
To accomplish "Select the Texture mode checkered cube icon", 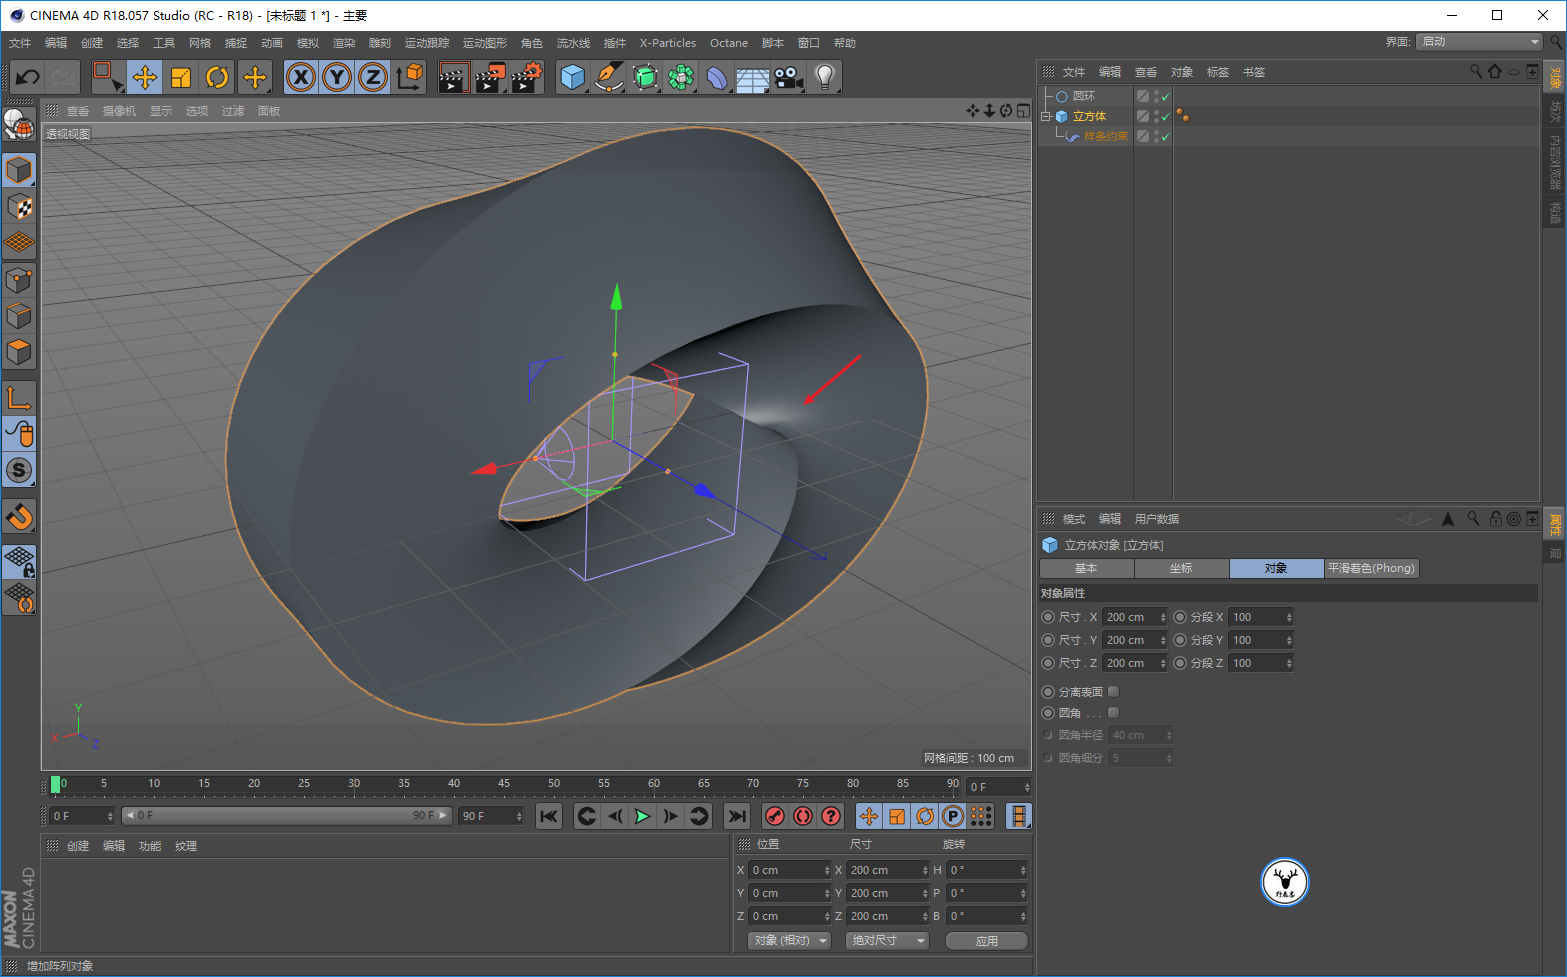I will click(19, 207).
